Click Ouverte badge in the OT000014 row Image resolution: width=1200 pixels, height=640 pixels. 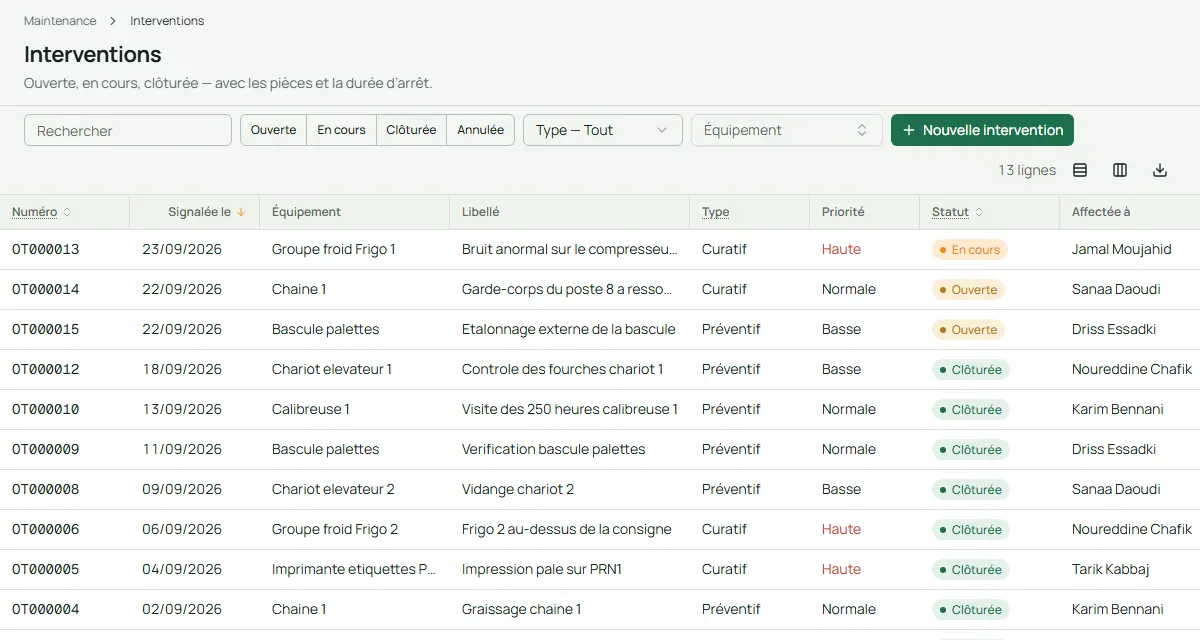[x=968, y=289]
